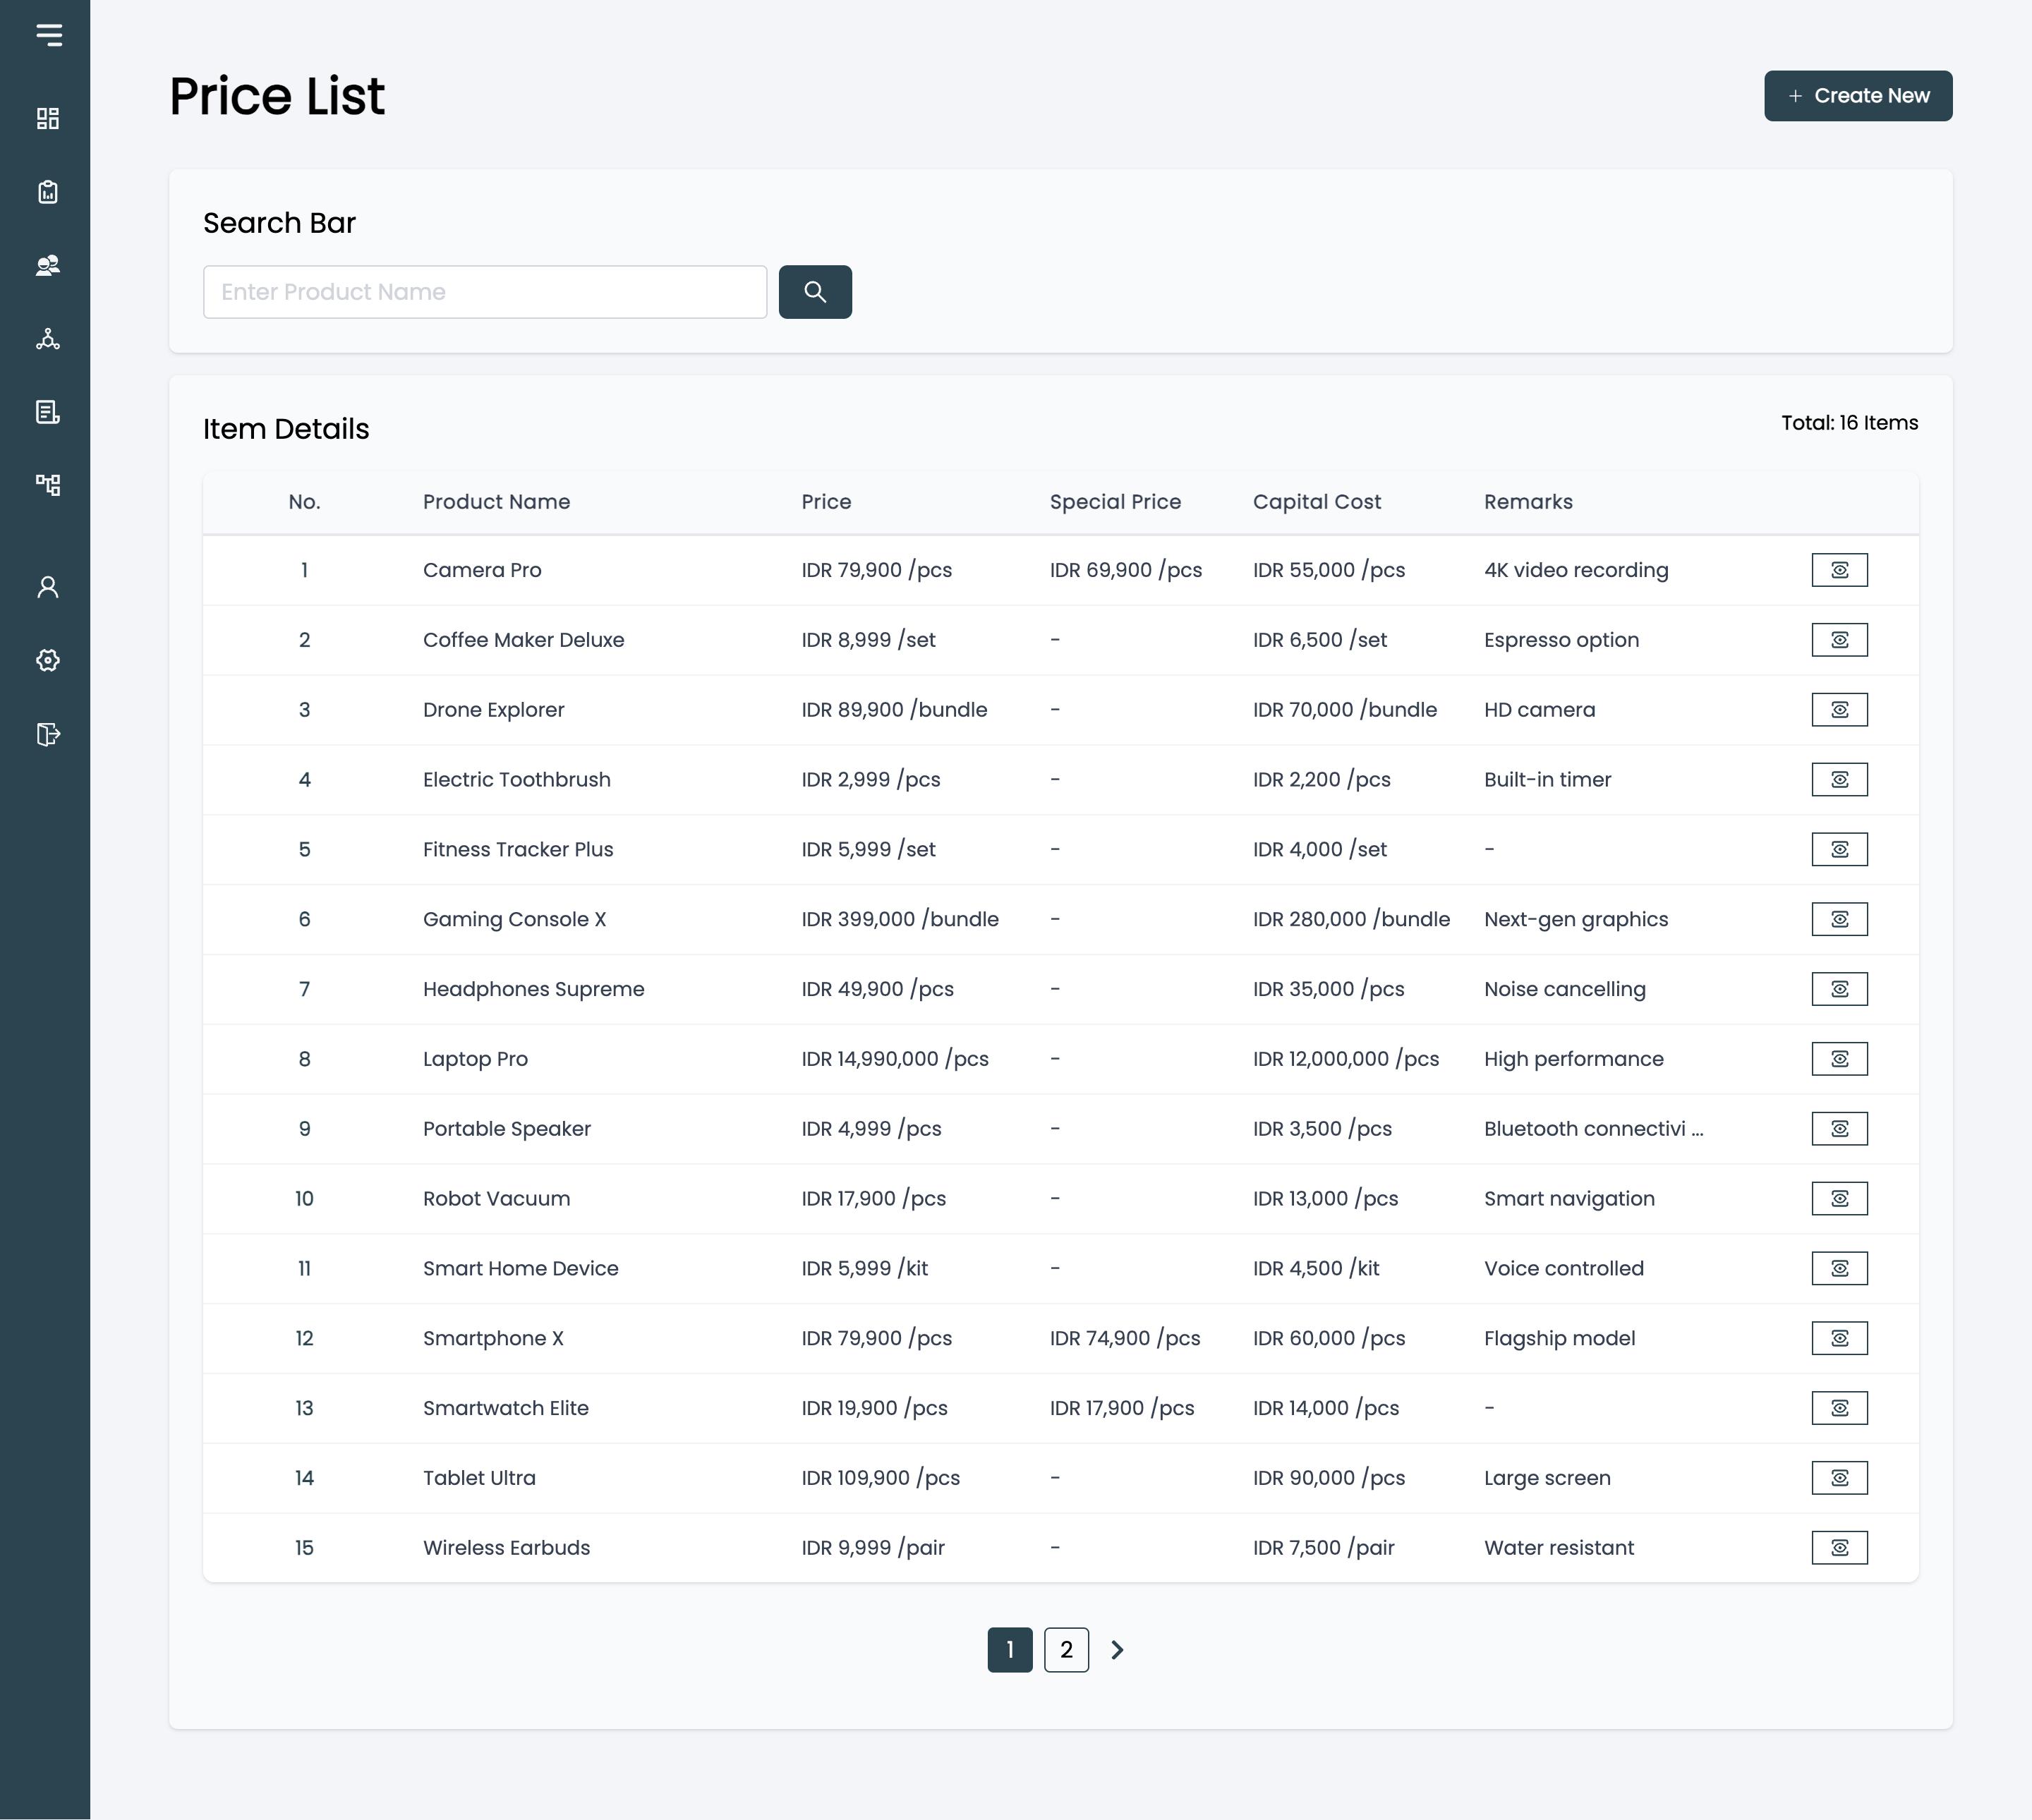The height and width of the screenshot is (1820, 2032).
Task: Click the price IDR 14,990,000 /pcs
Action: coord(895,1059)
